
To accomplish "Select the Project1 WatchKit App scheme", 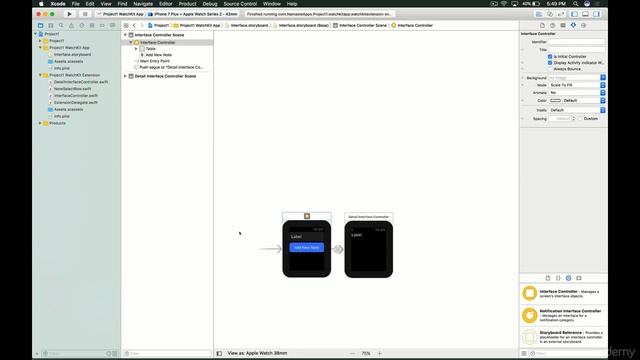I will coord(120,14).
